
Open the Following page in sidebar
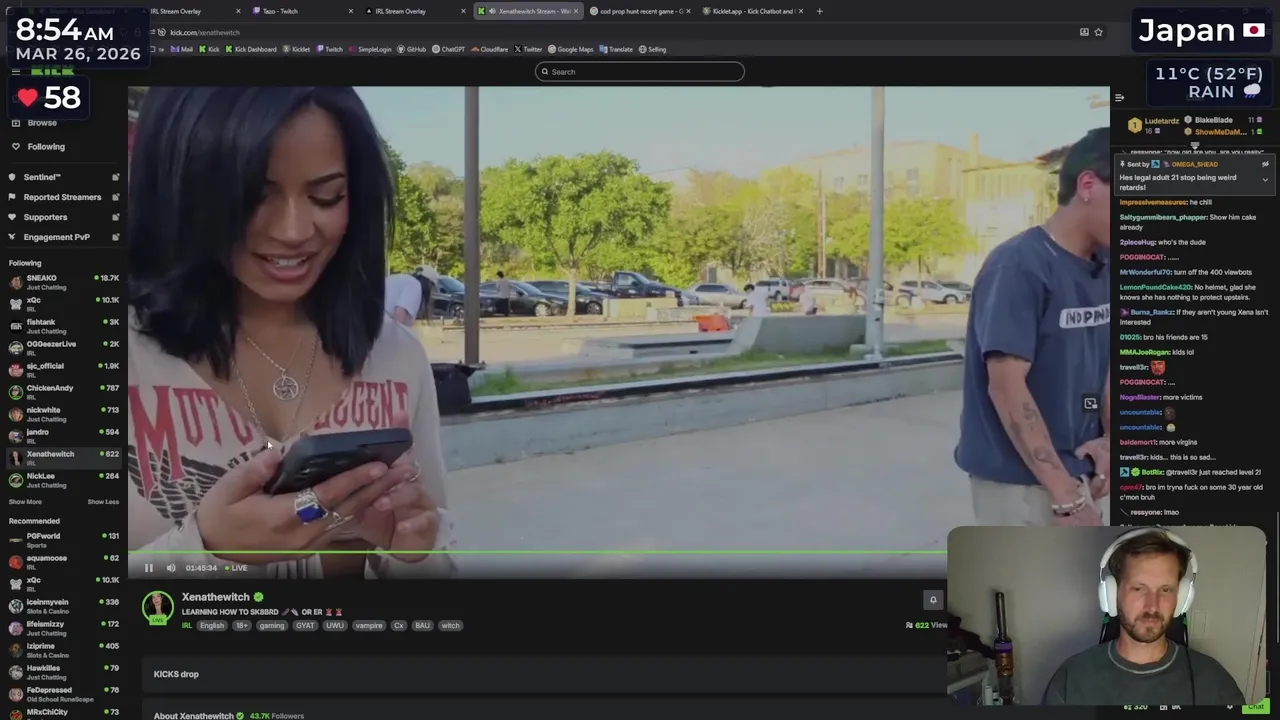(x=46, y=147)
